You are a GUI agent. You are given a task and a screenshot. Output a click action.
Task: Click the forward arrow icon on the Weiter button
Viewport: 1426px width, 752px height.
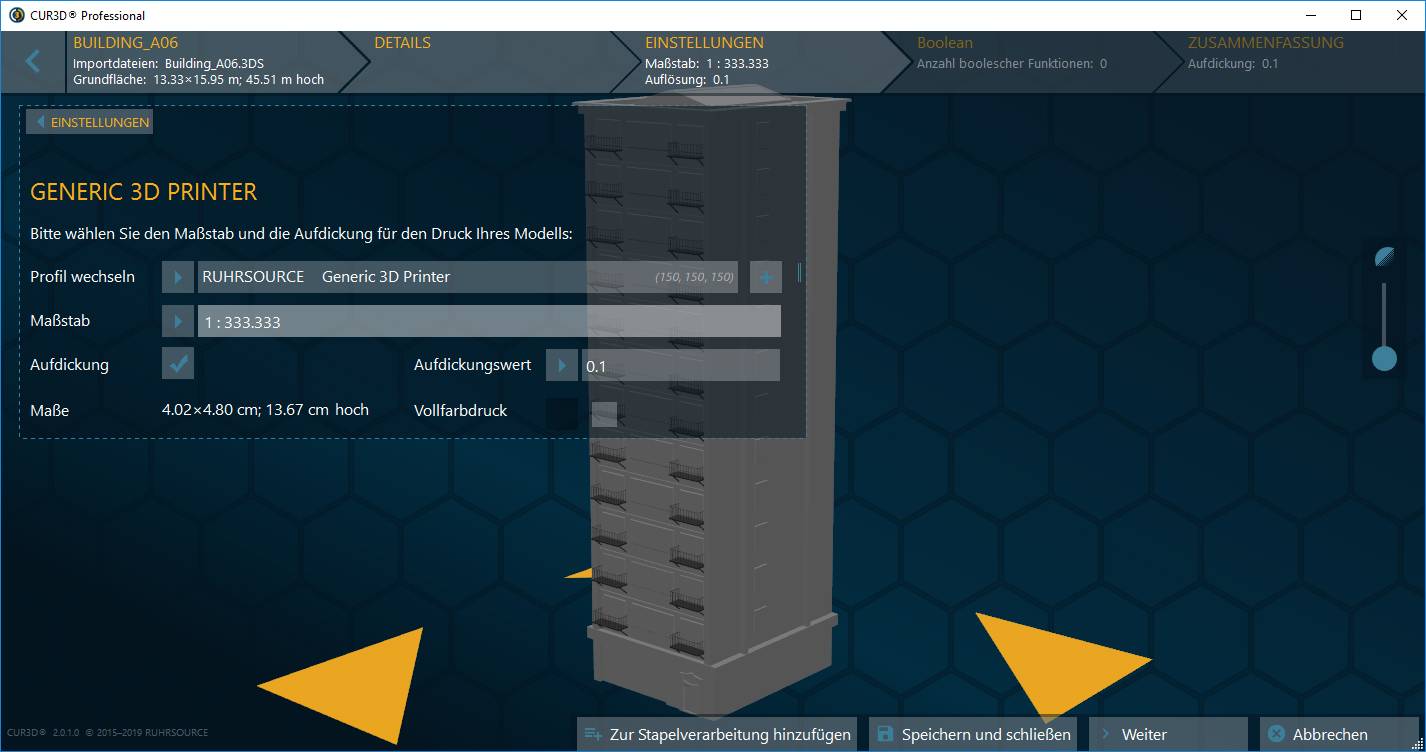pos(1105,733)
